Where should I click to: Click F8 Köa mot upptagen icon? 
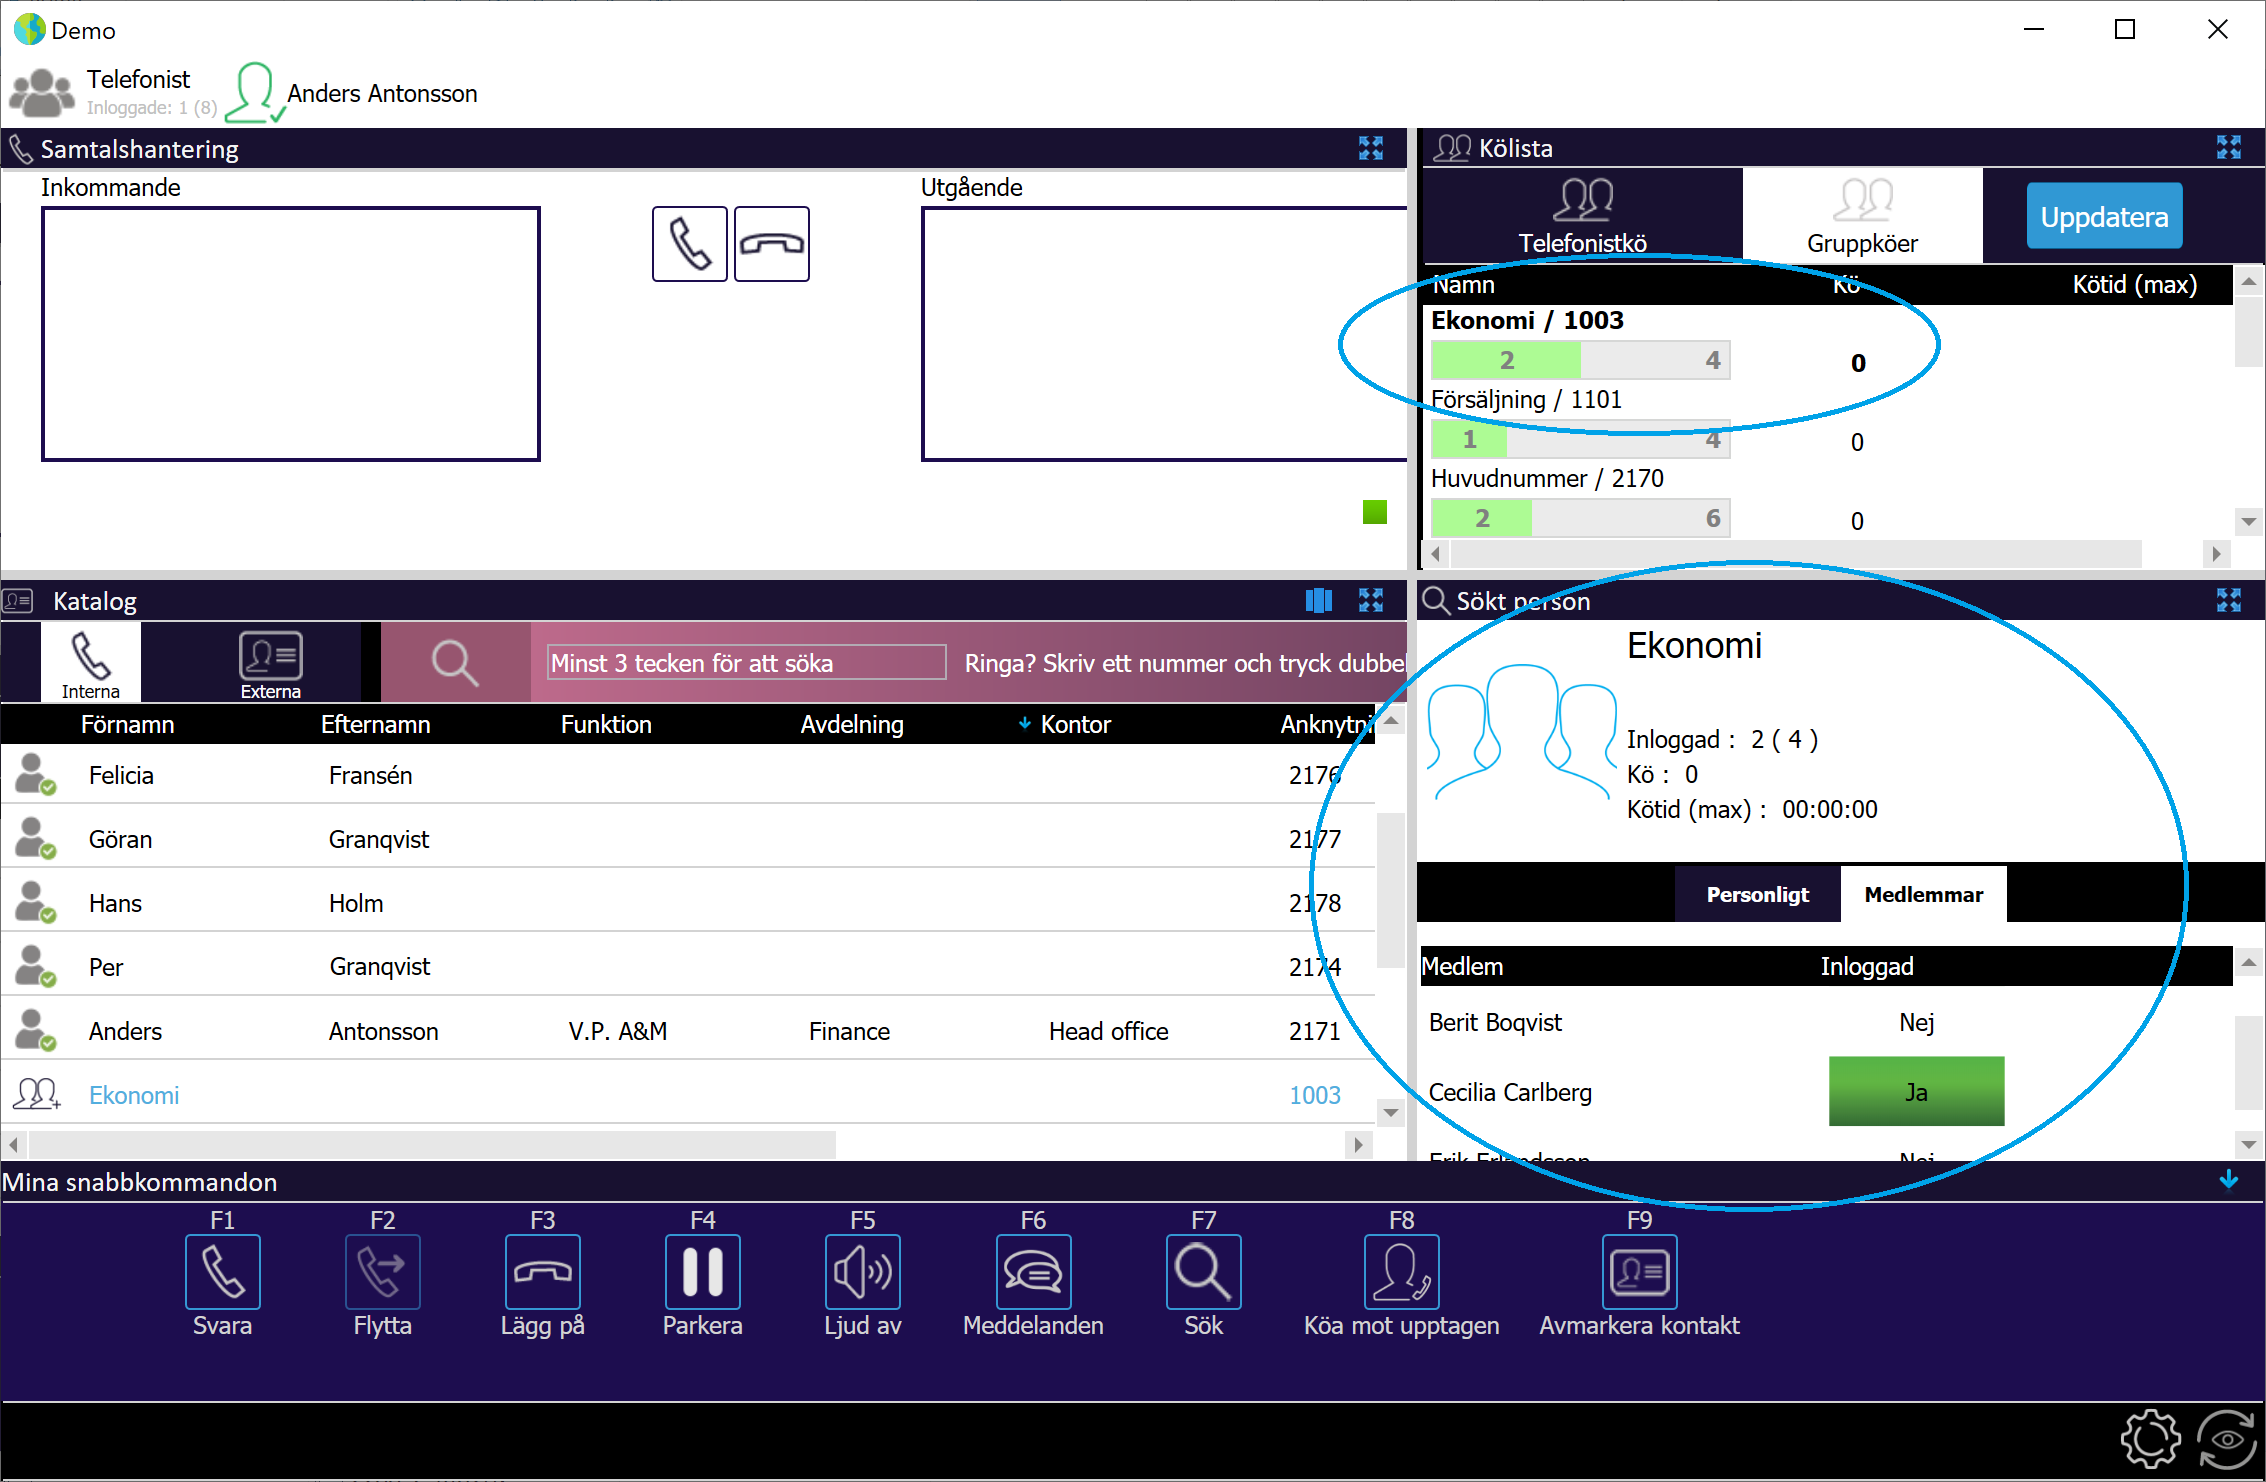click(x=1402, y=1272)
